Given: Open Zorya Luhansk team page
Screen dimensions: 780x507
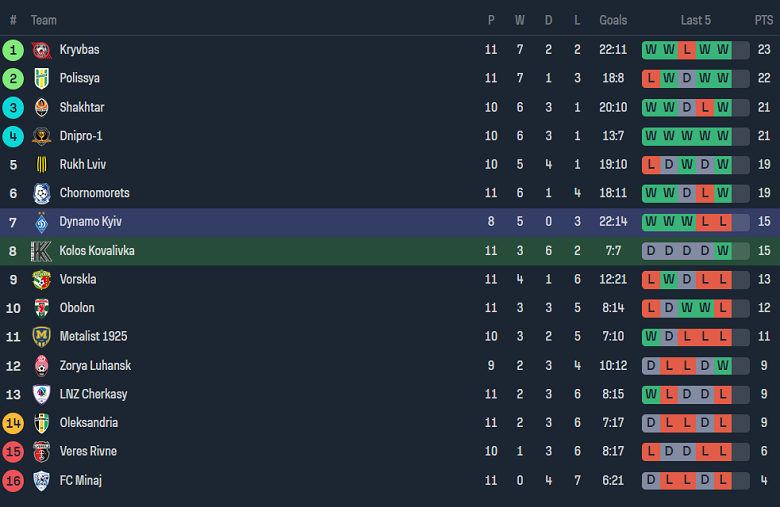Looking at the screenshot, I should tap(95, 366).
